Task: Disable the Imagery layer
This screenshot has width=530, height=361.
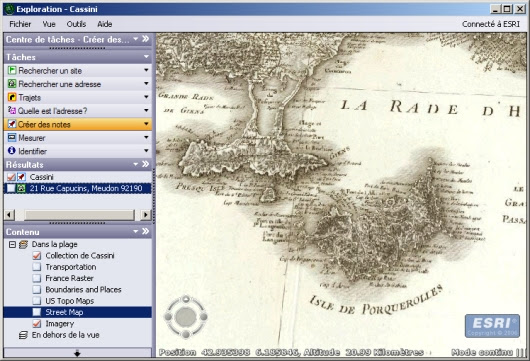Action: click(37, 323)
